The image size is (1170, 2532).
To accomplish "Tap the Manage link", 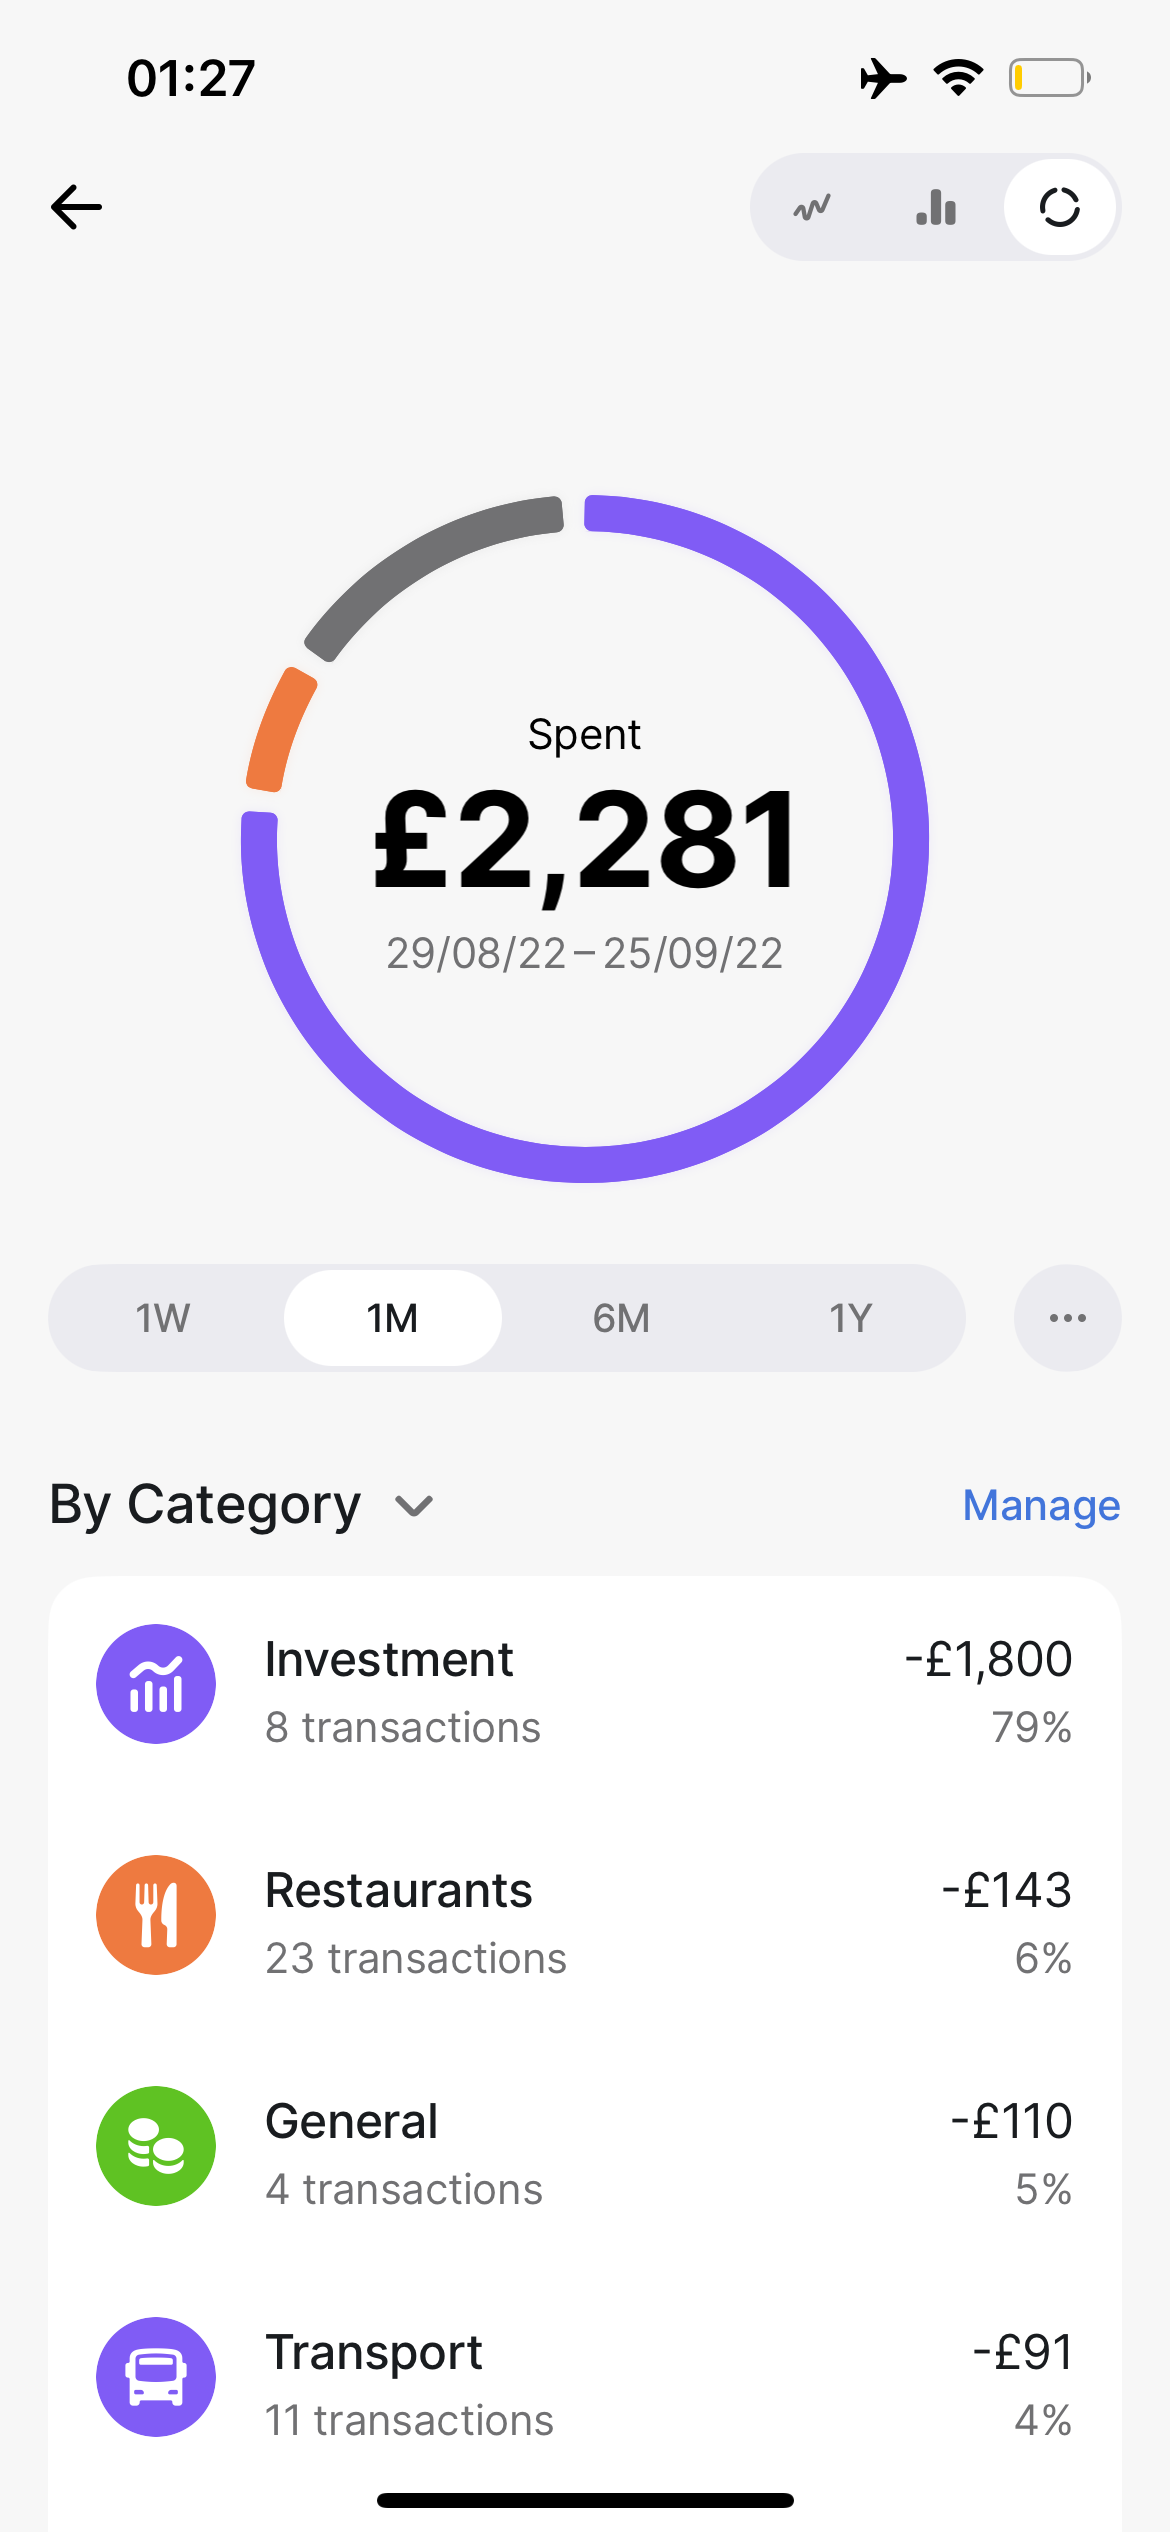I will coord(1041,1505).
